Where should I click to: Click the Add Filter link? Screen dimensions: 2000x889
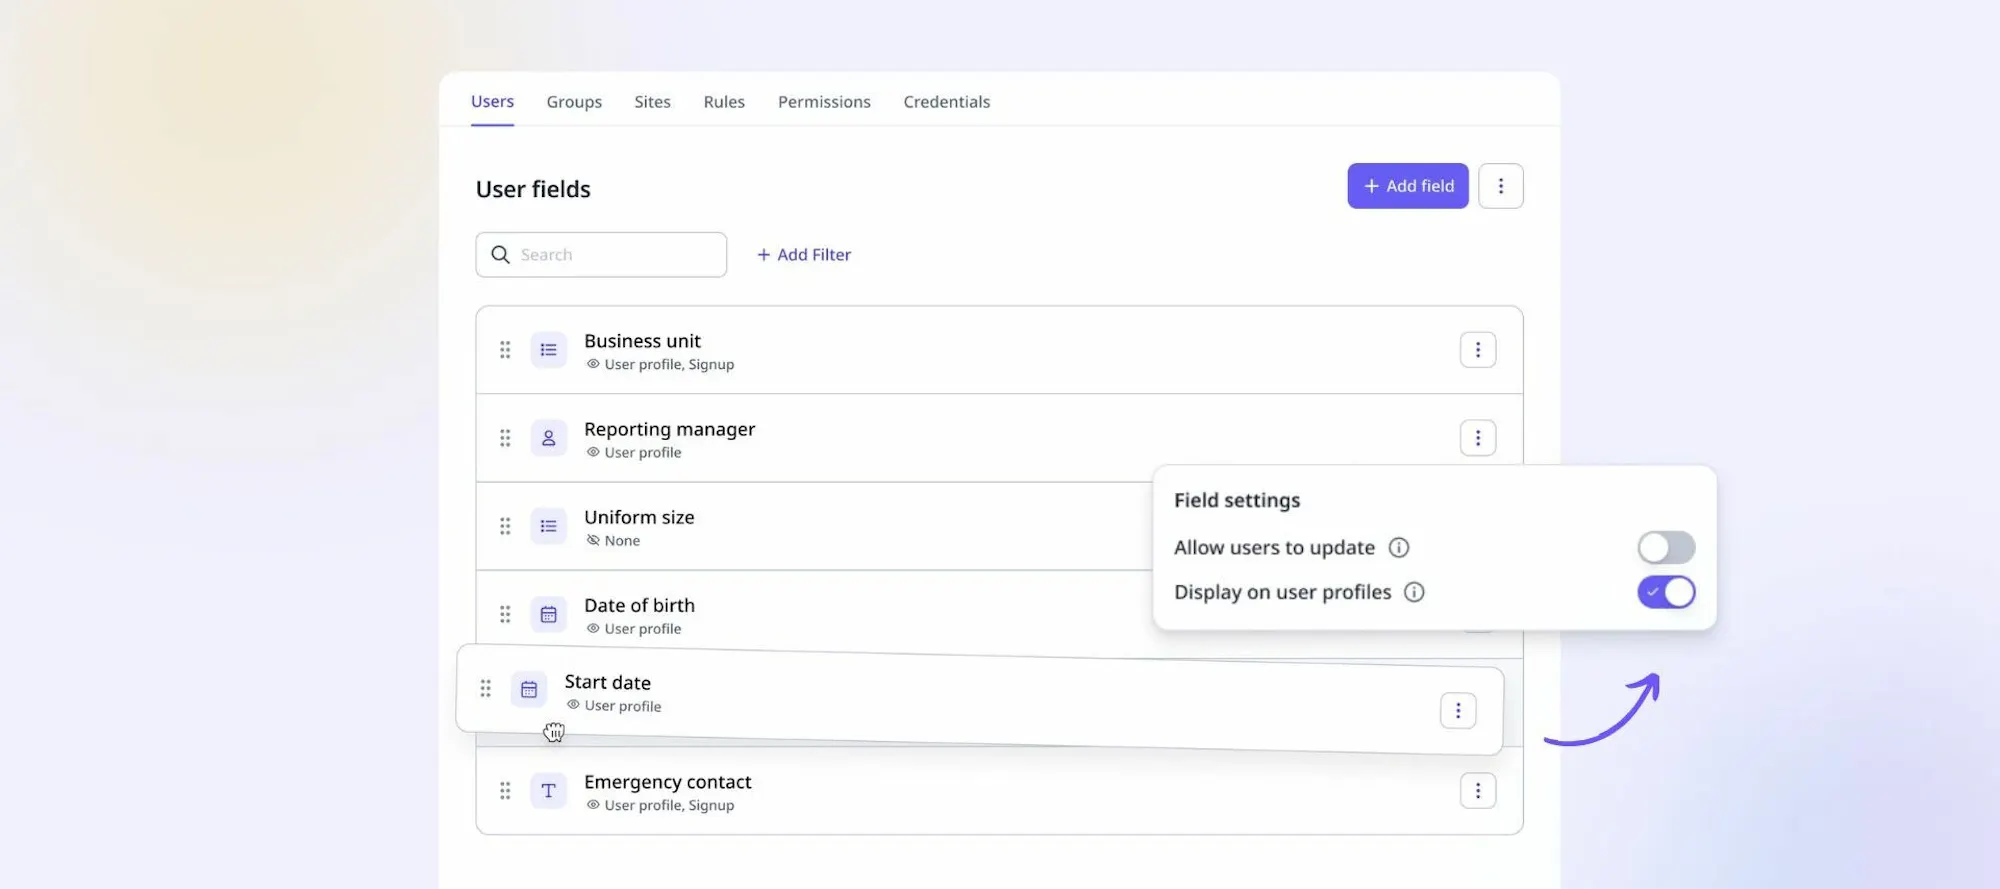click(x=804, y=255)
